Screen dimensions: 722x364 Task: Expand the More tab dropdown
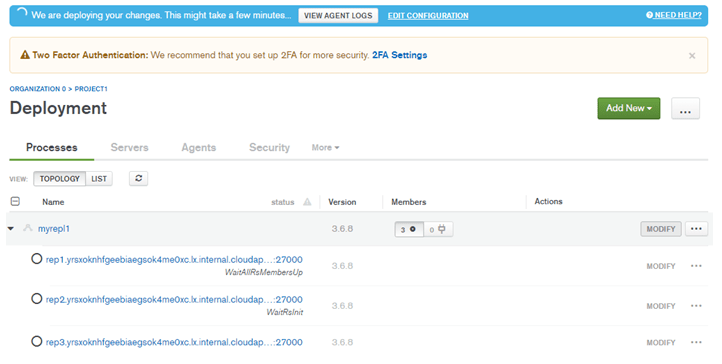click(x=325, y=148)
